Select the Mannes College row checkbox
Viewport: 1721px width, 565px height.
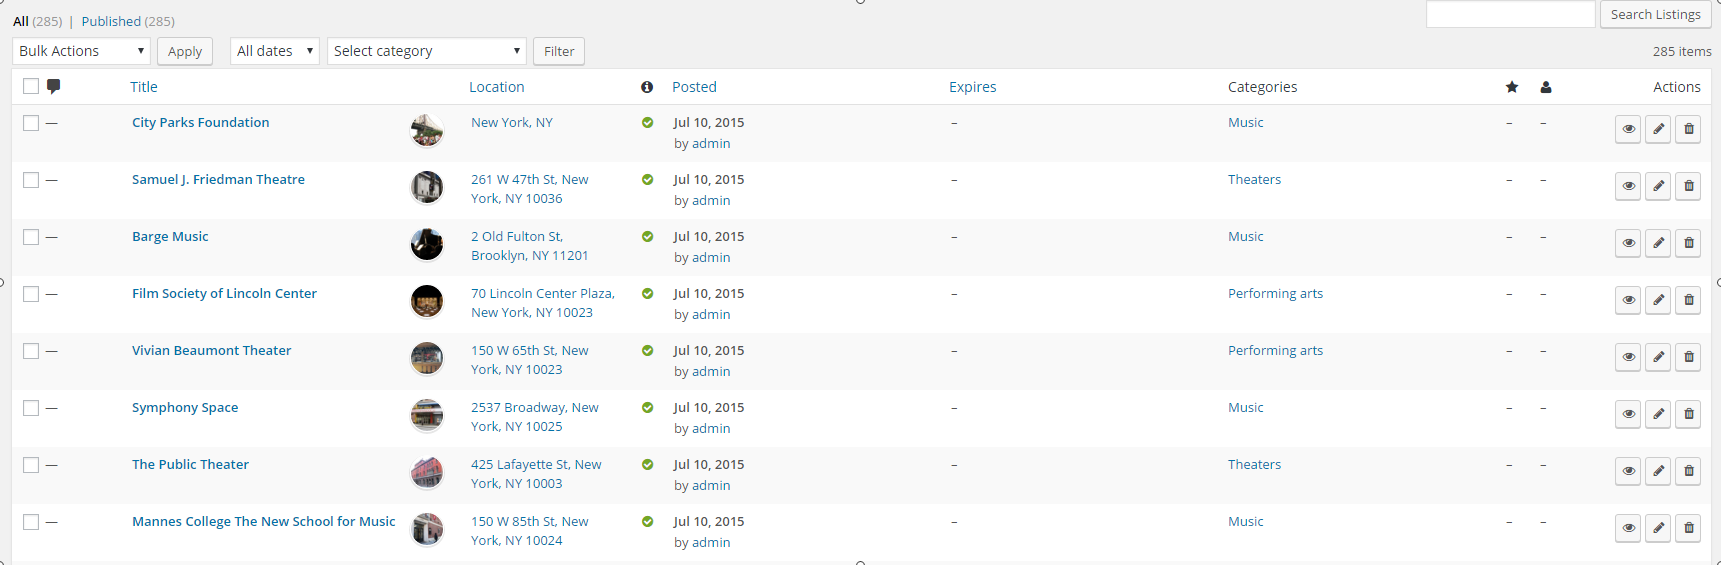31,522
